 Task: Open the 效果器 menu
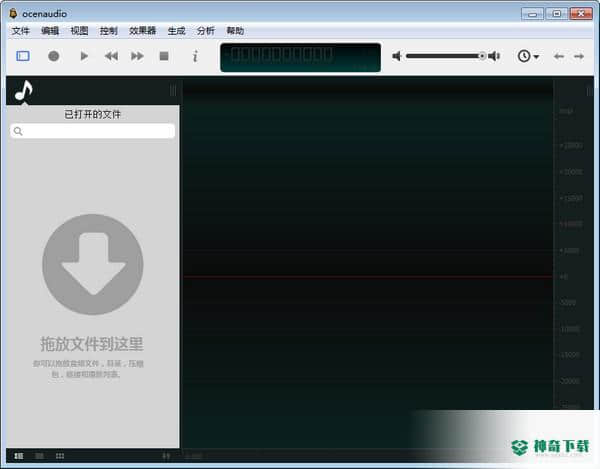click(142, 31)
